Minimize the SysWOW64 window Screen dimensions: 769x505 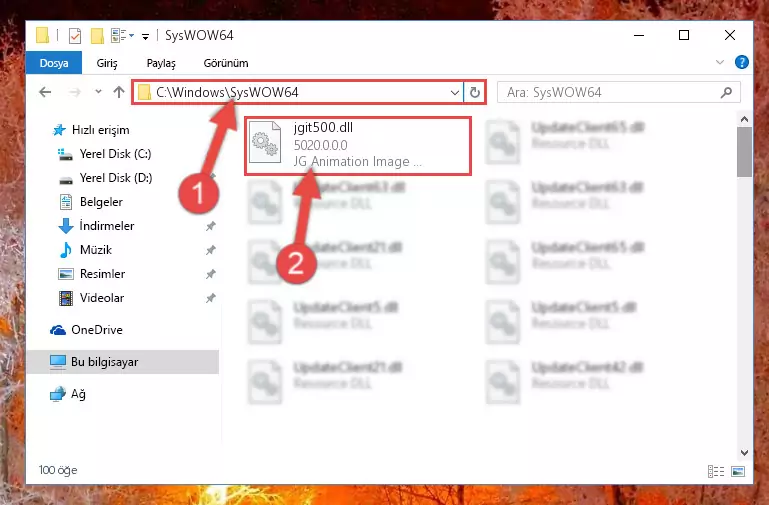tap(639, 35)
